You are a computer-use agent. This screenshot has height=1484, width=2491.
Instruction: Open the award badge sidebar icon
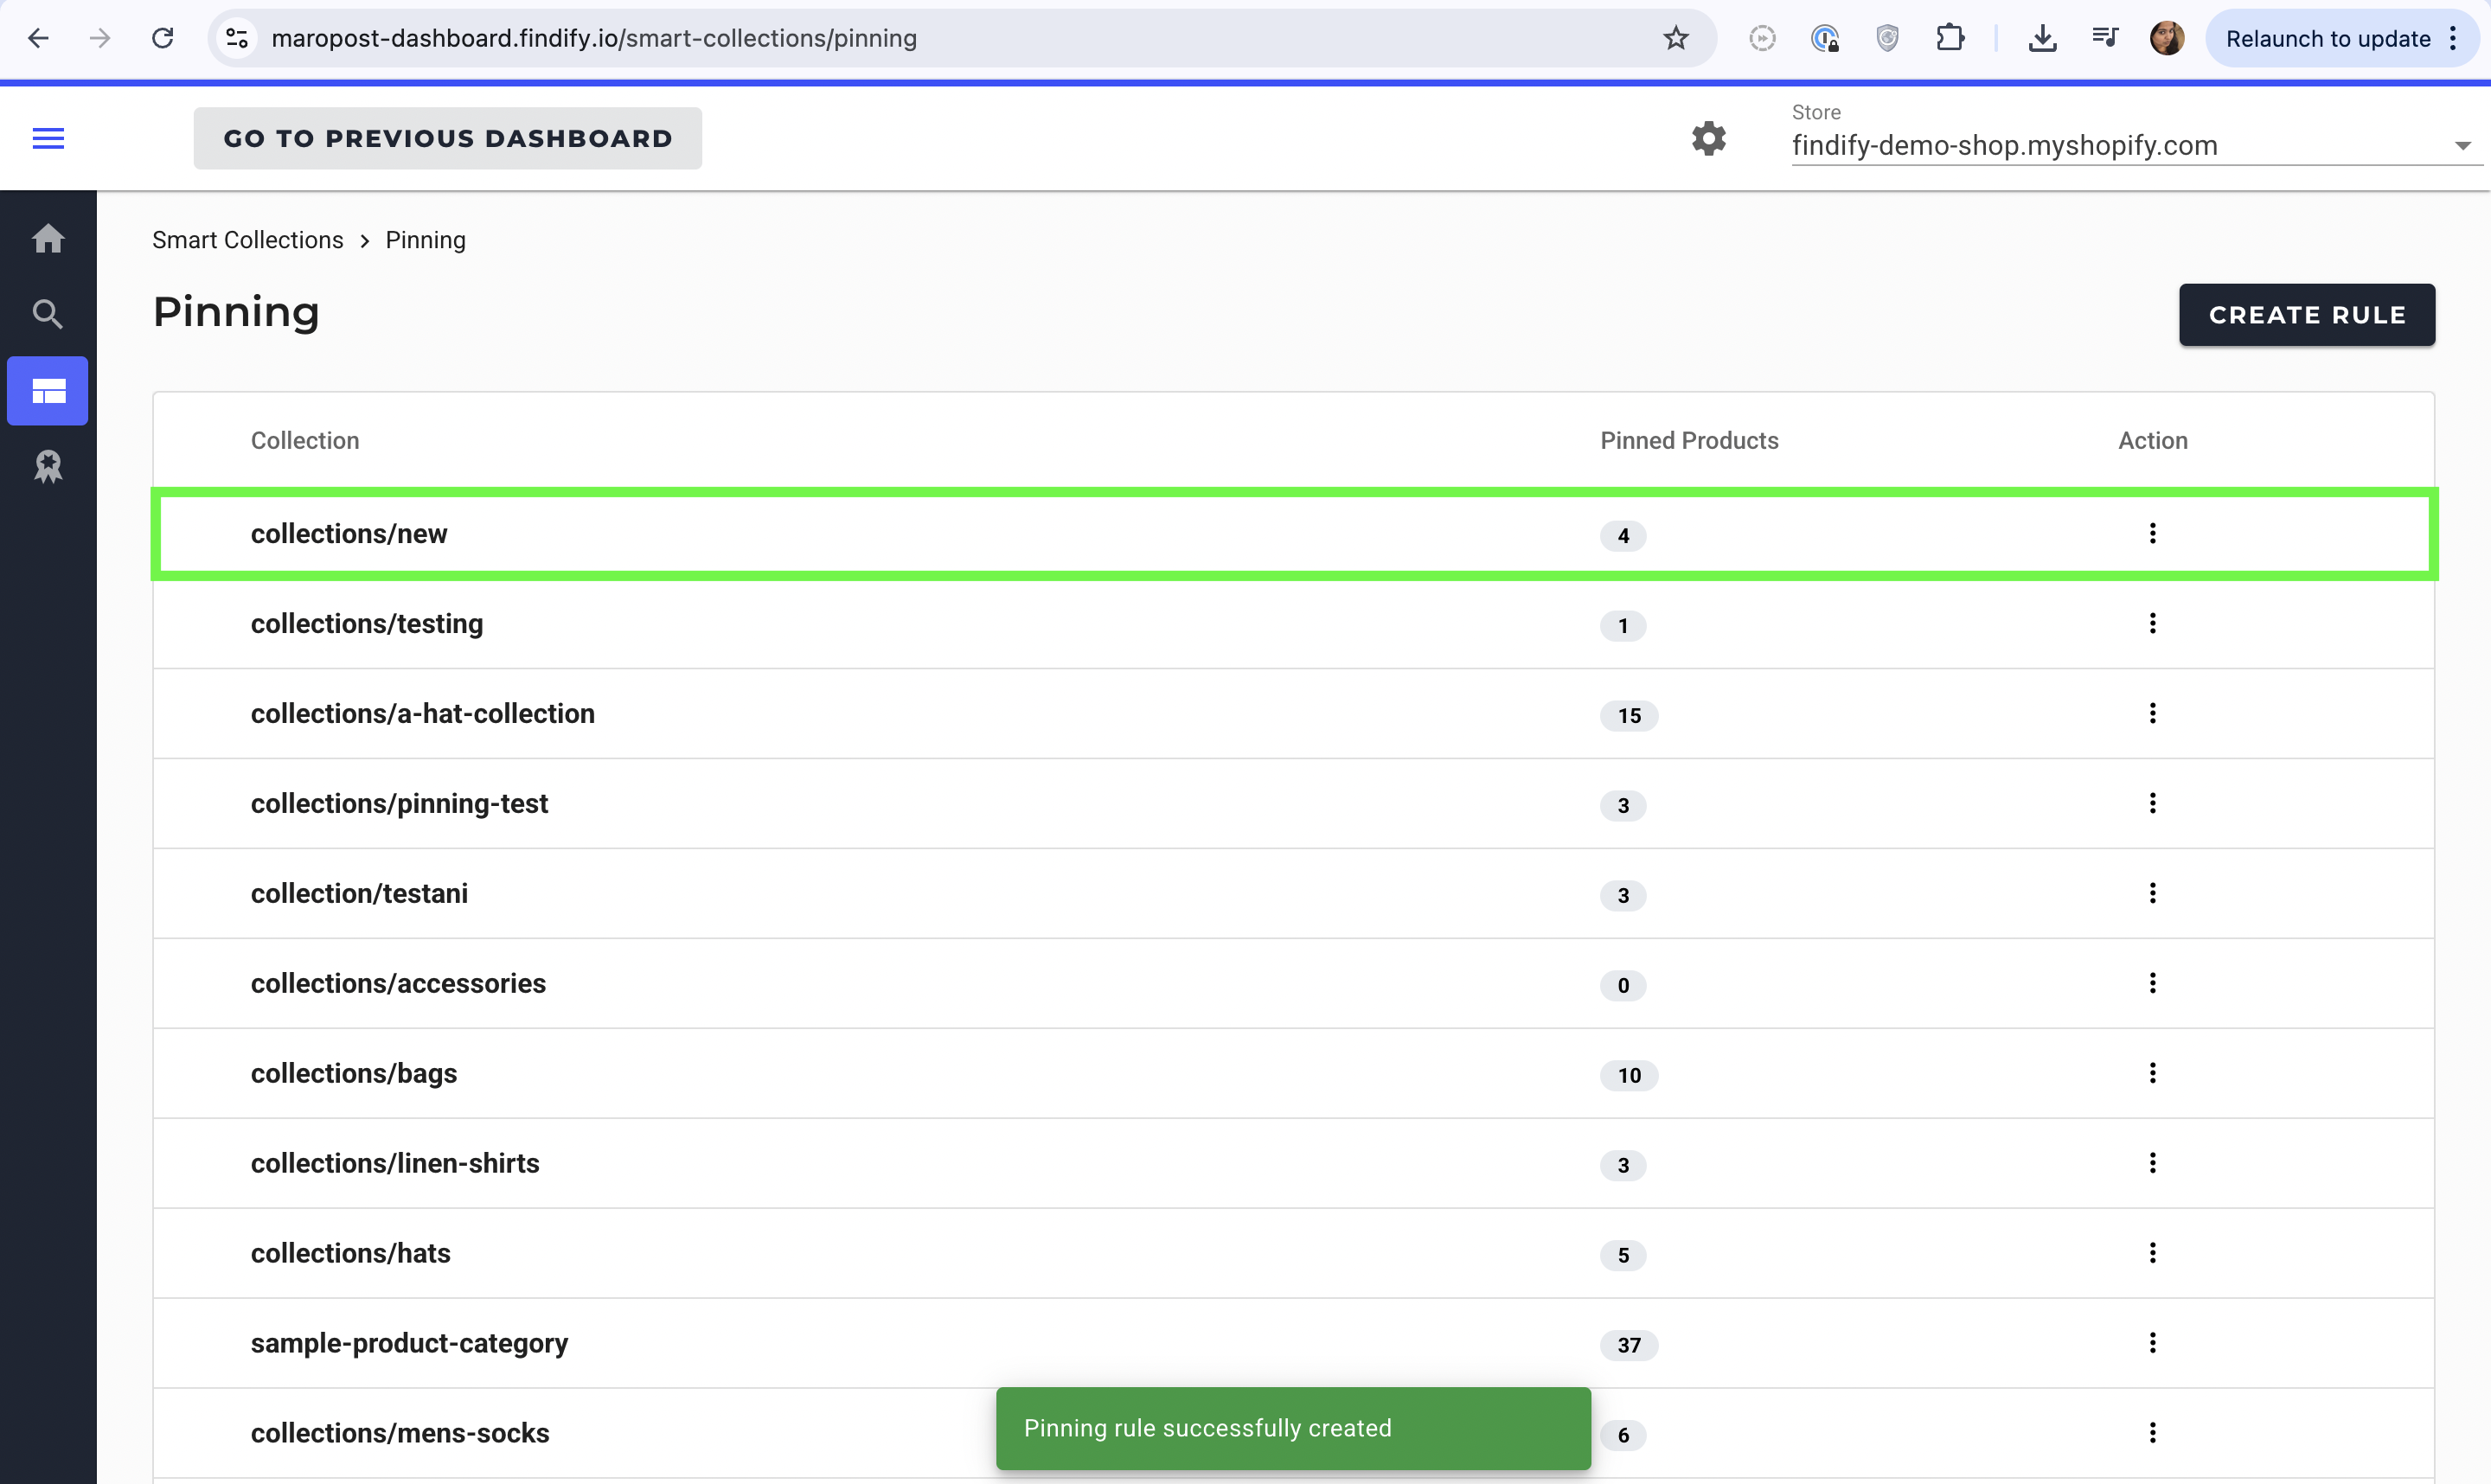point(48,466)
